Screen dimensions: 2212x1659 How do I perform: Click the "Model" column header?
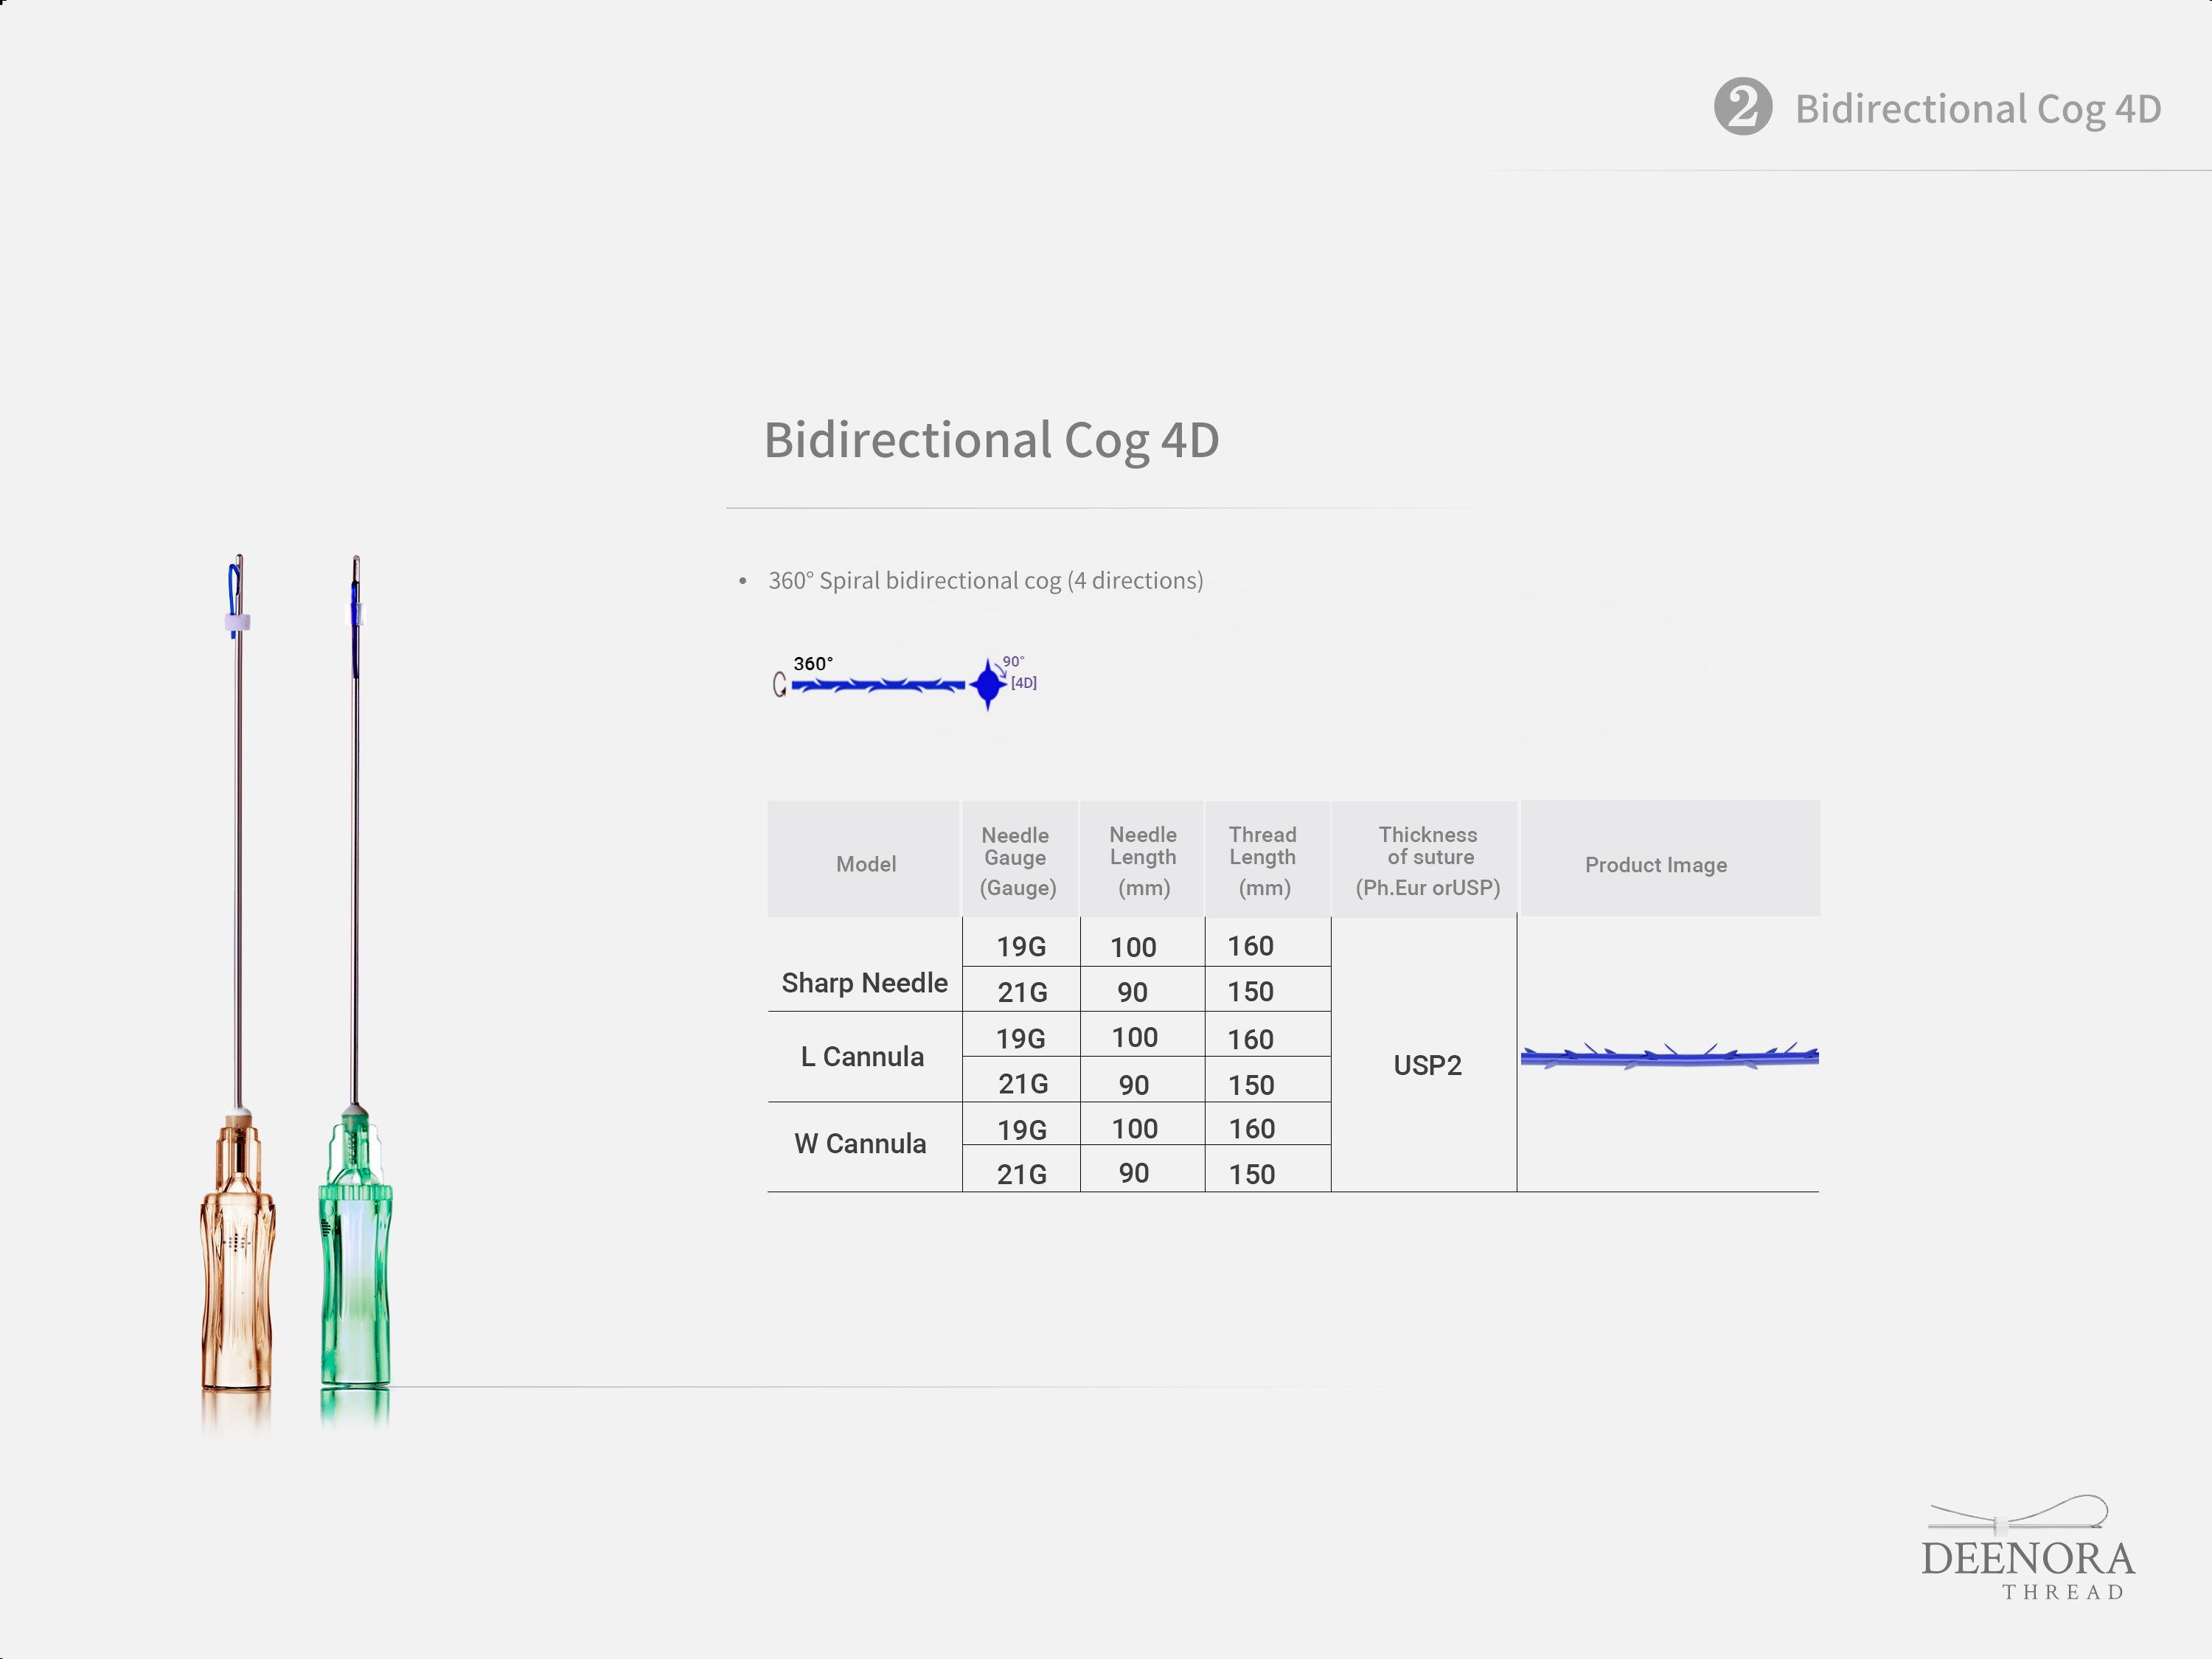tap(866, 864)
